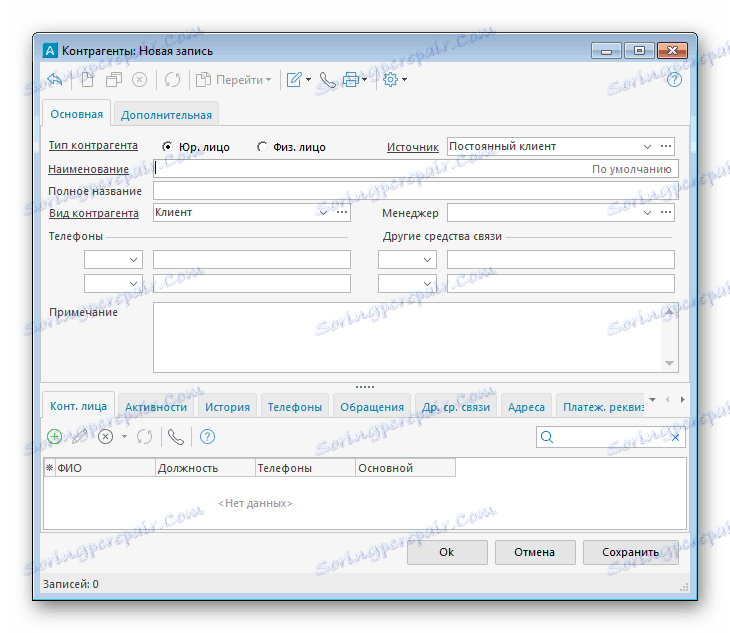Click the Отмена button

(x=535, y=552)
